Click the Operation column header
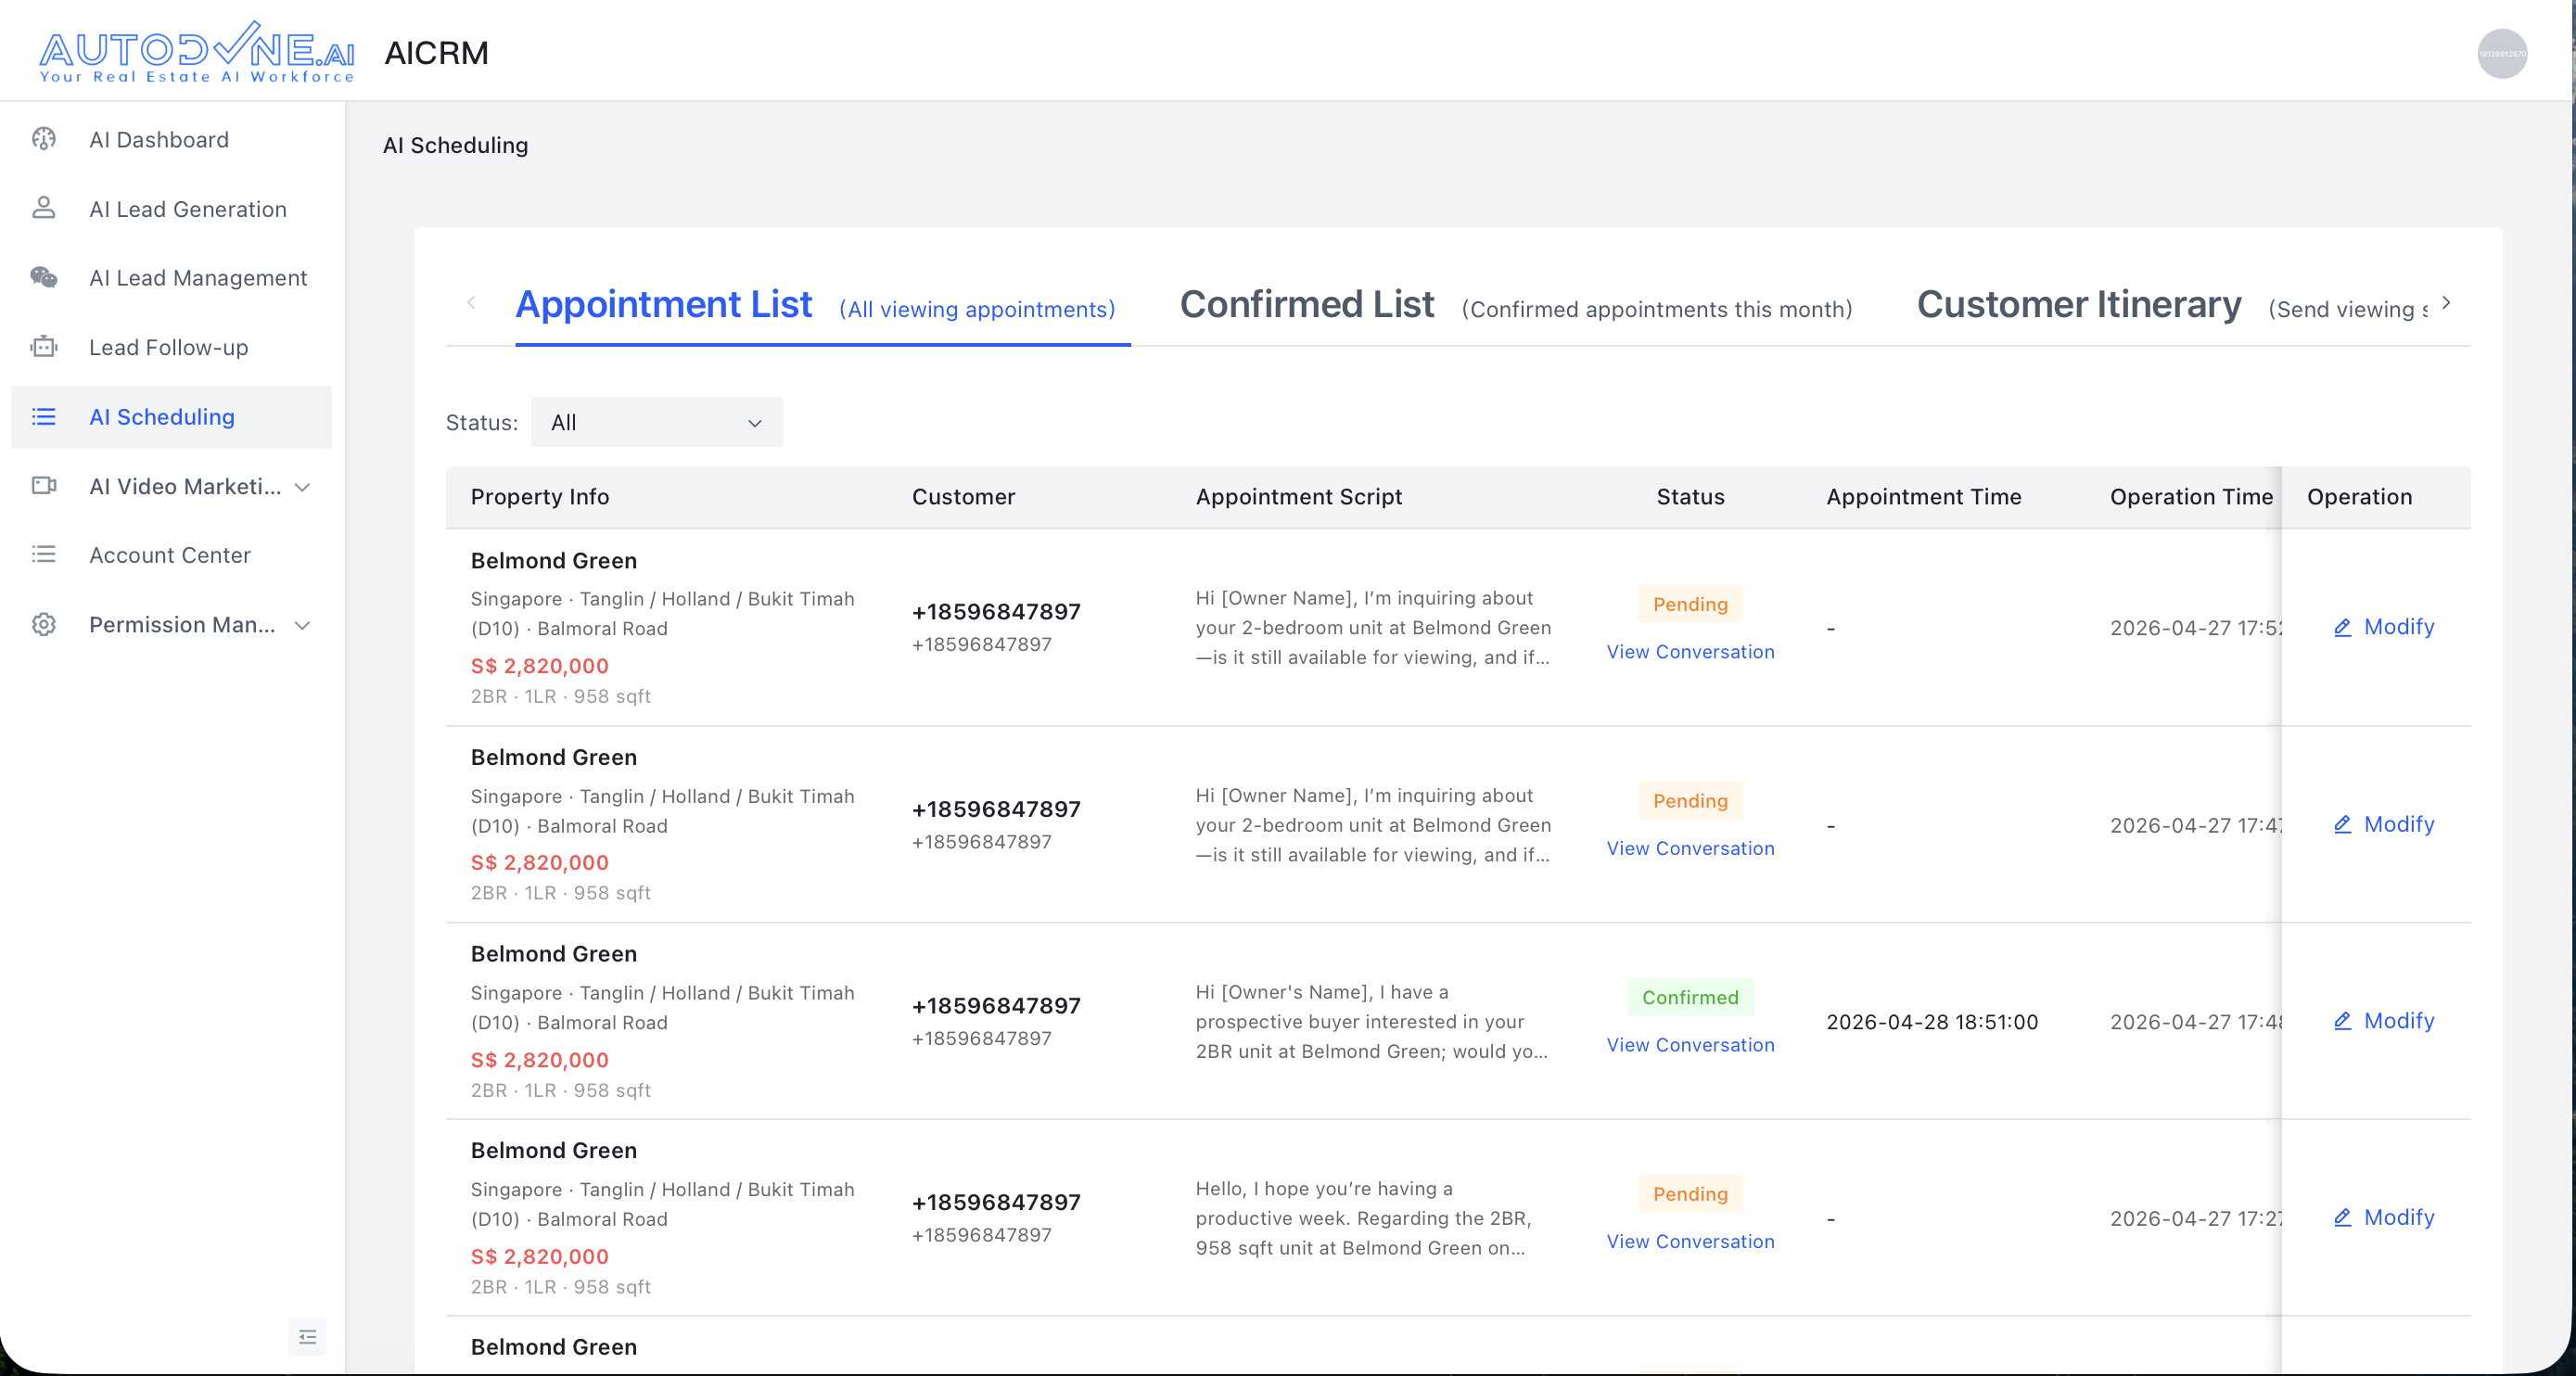Viewport: 2576px width, 1376px height. [2359, 496]
